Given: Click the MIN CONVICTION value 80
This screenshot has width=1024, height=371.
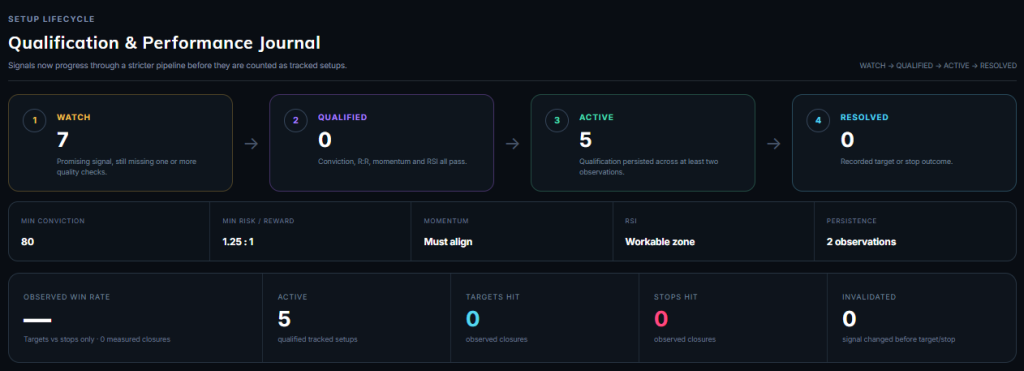Looking at the screenshot, I should coord(27,242).
